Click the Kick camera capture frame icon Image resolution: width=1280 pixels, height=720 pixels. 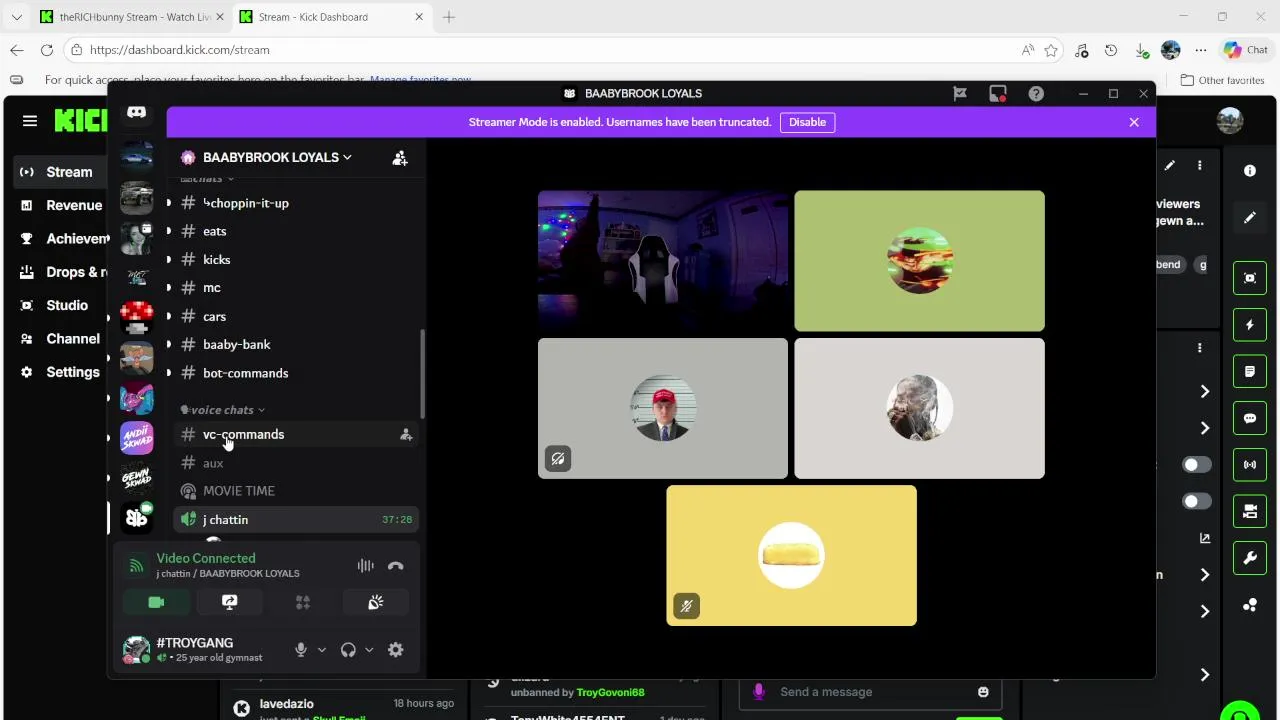point(1250,278)
